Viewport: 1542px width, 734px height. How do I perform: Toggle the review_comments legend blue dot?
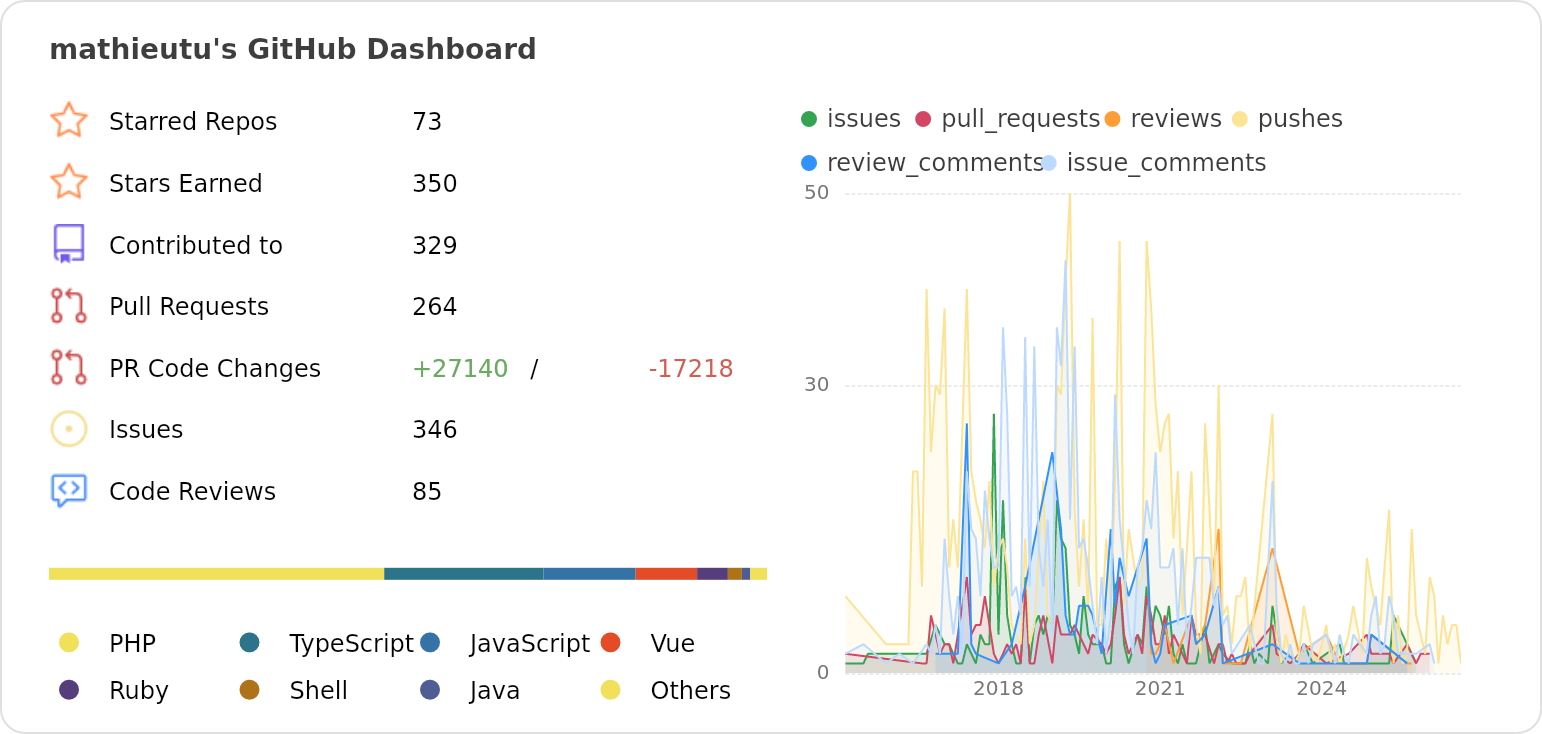[809, 163]
